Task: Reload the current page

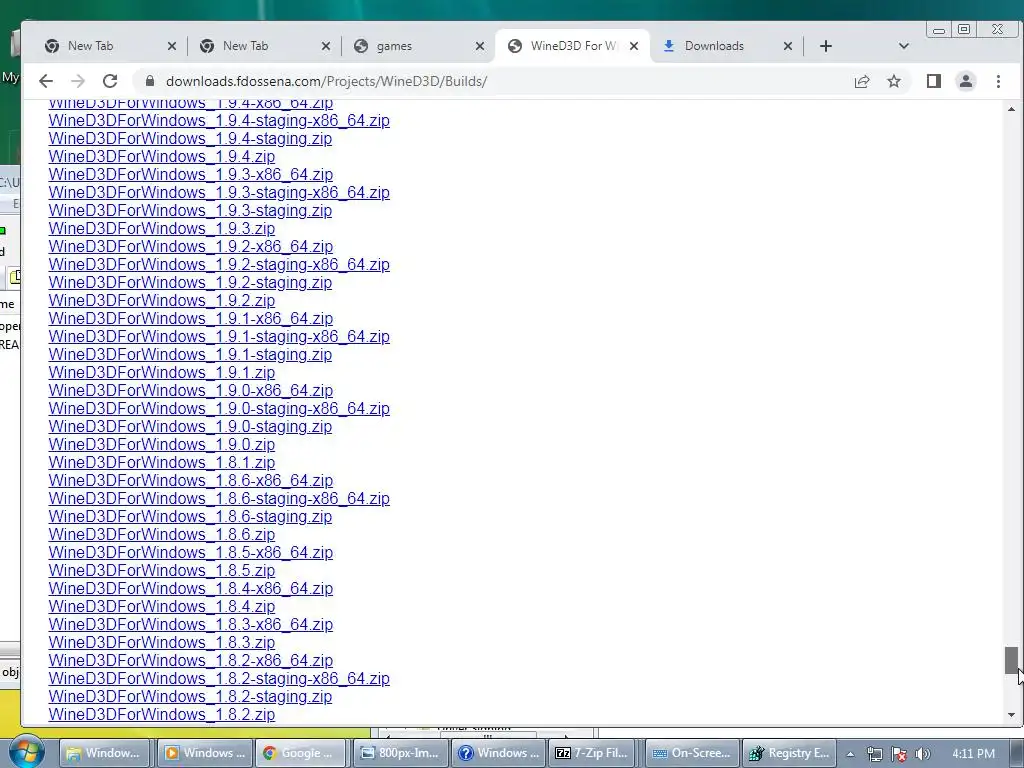Action: point(110,81)
